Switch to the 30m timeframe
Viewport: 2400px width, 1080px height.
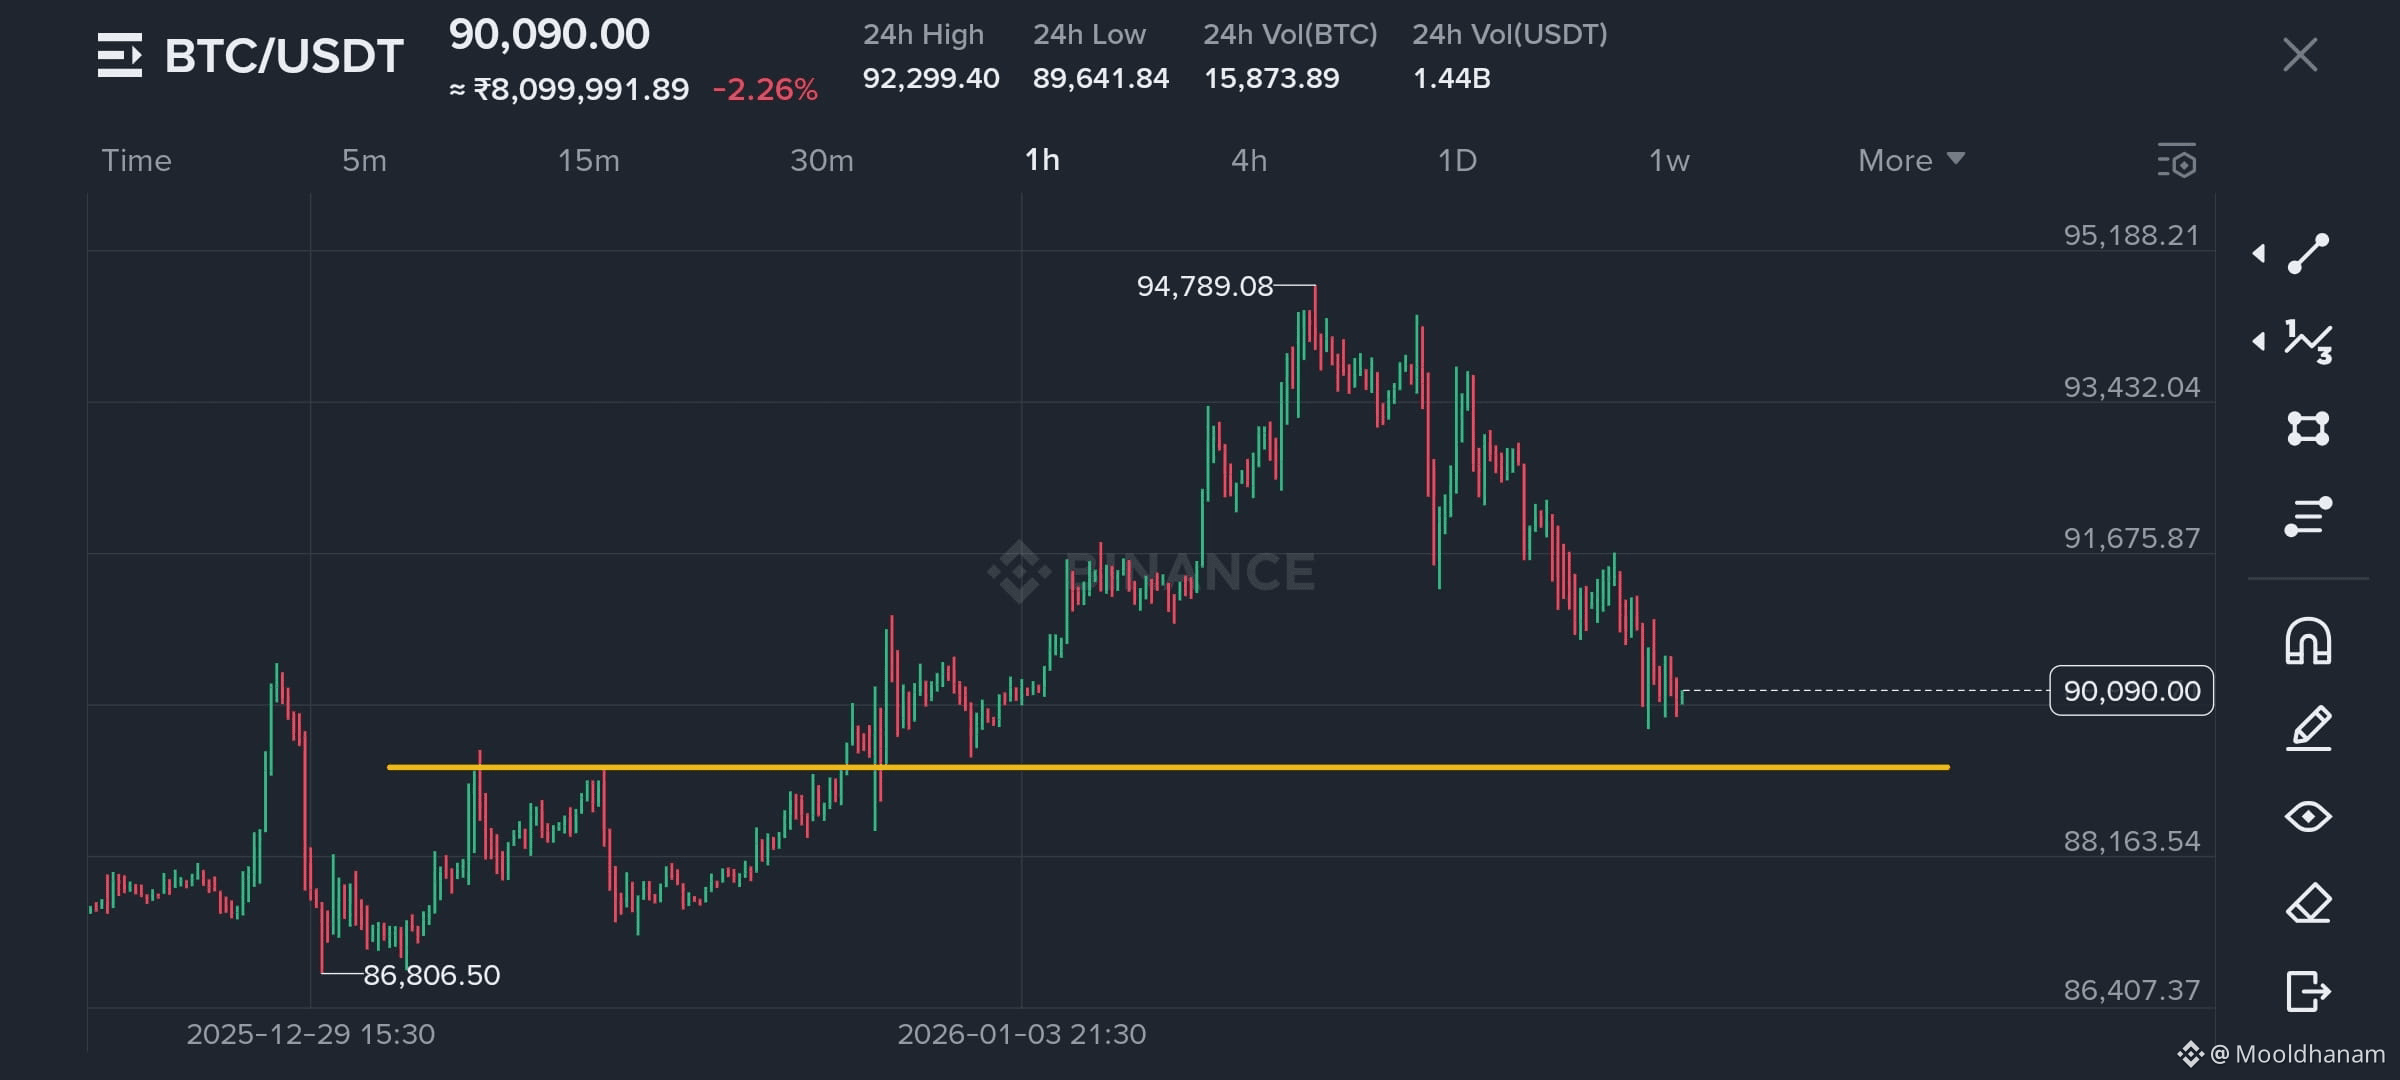tap(822, 160)
